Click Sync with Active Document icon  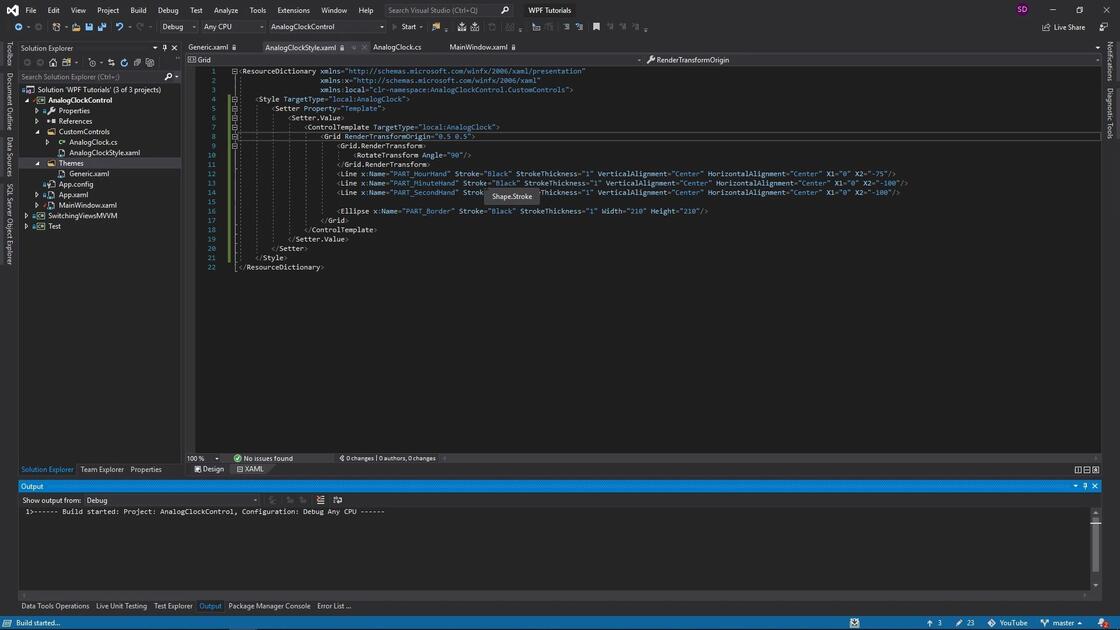(x=111, y=63)
